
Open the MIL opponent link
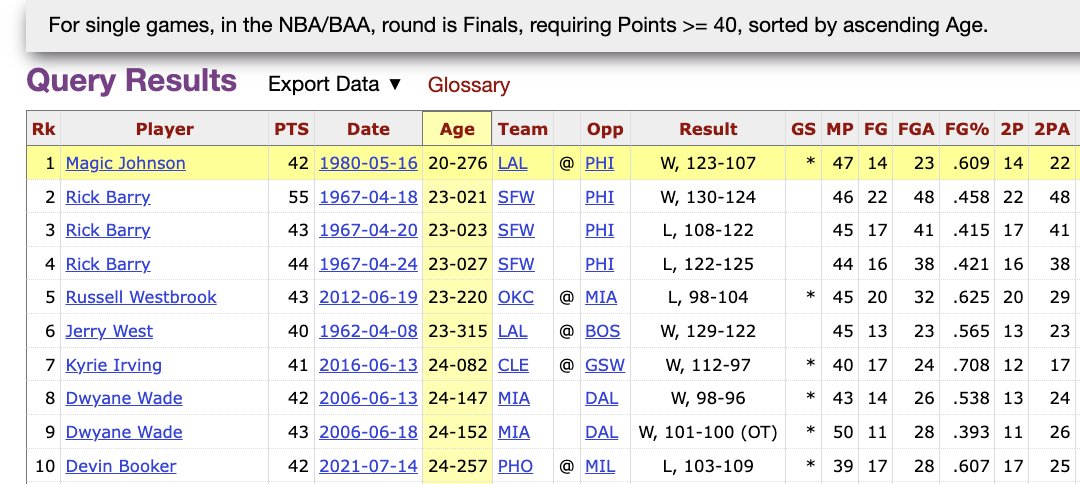click(x=600, y=466)
